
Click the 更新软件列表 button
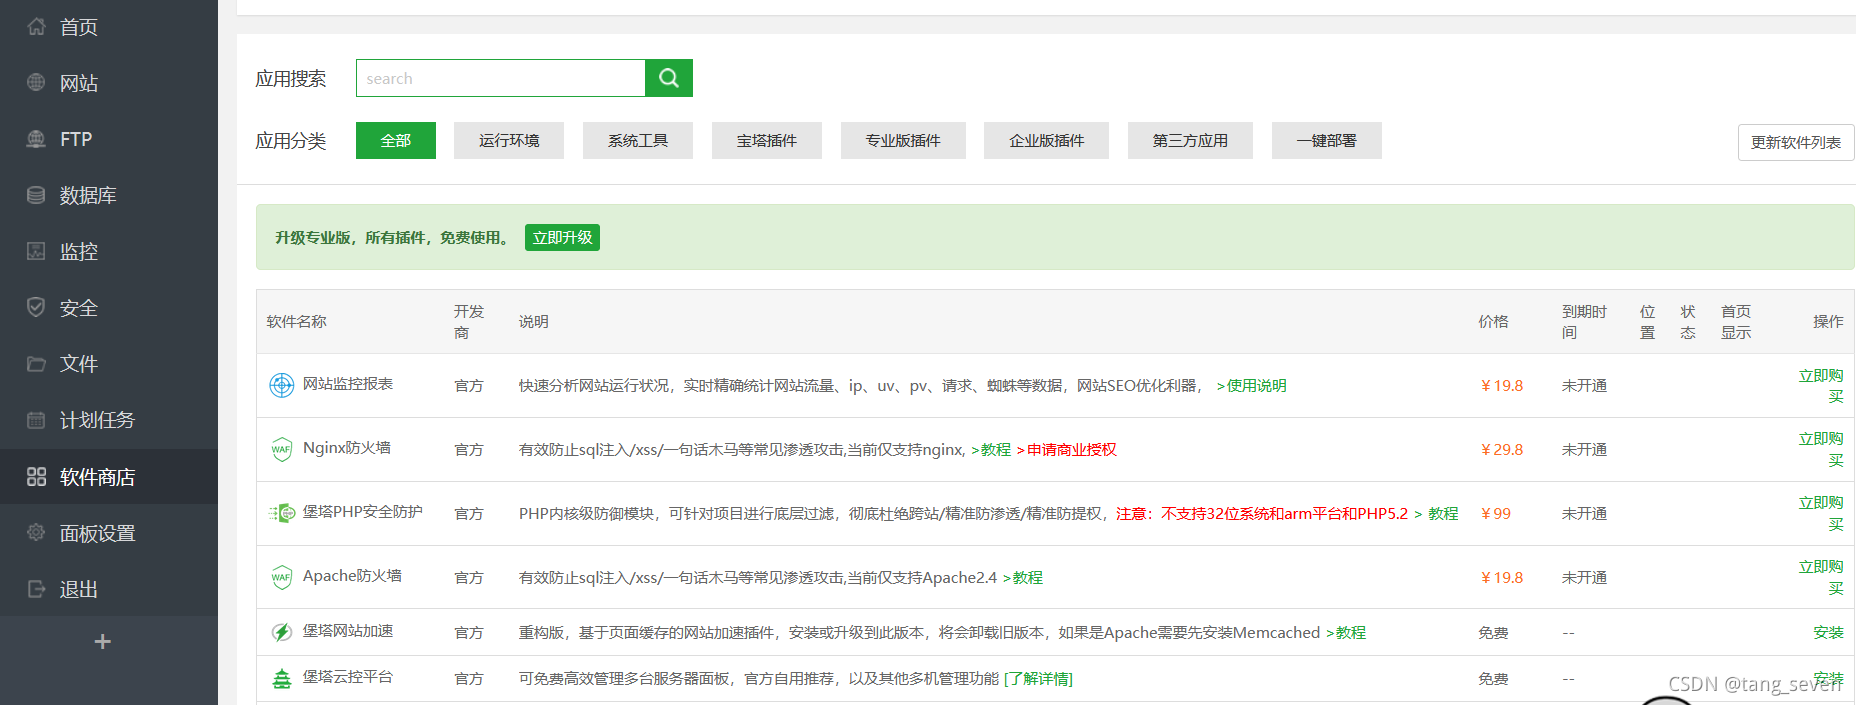[x=1796, y=142]
